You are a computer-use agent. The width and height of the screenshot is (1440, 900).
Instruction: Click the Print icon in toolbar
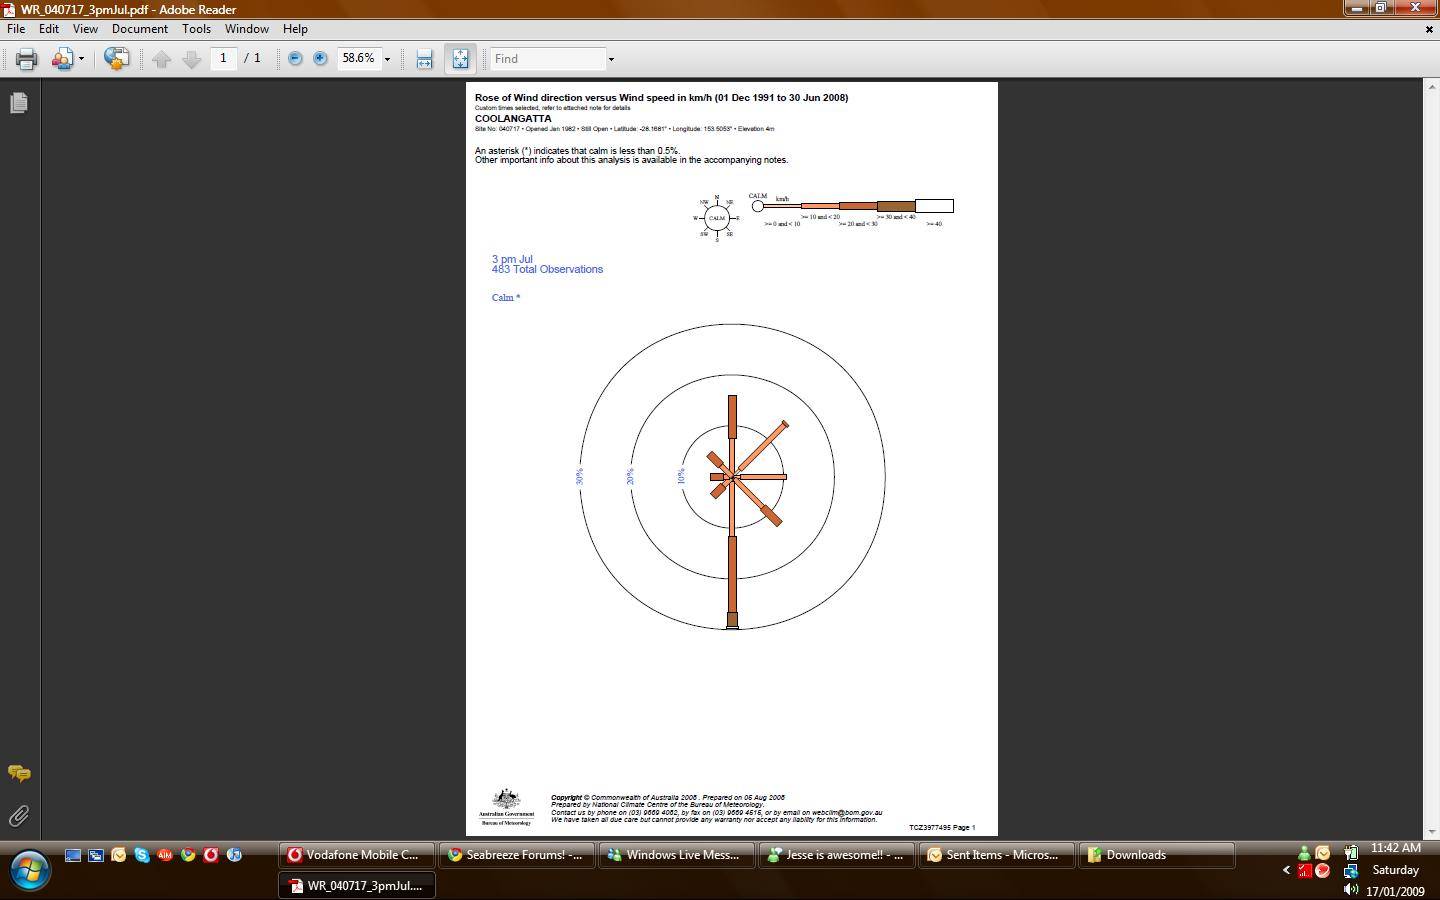[26, 59]
